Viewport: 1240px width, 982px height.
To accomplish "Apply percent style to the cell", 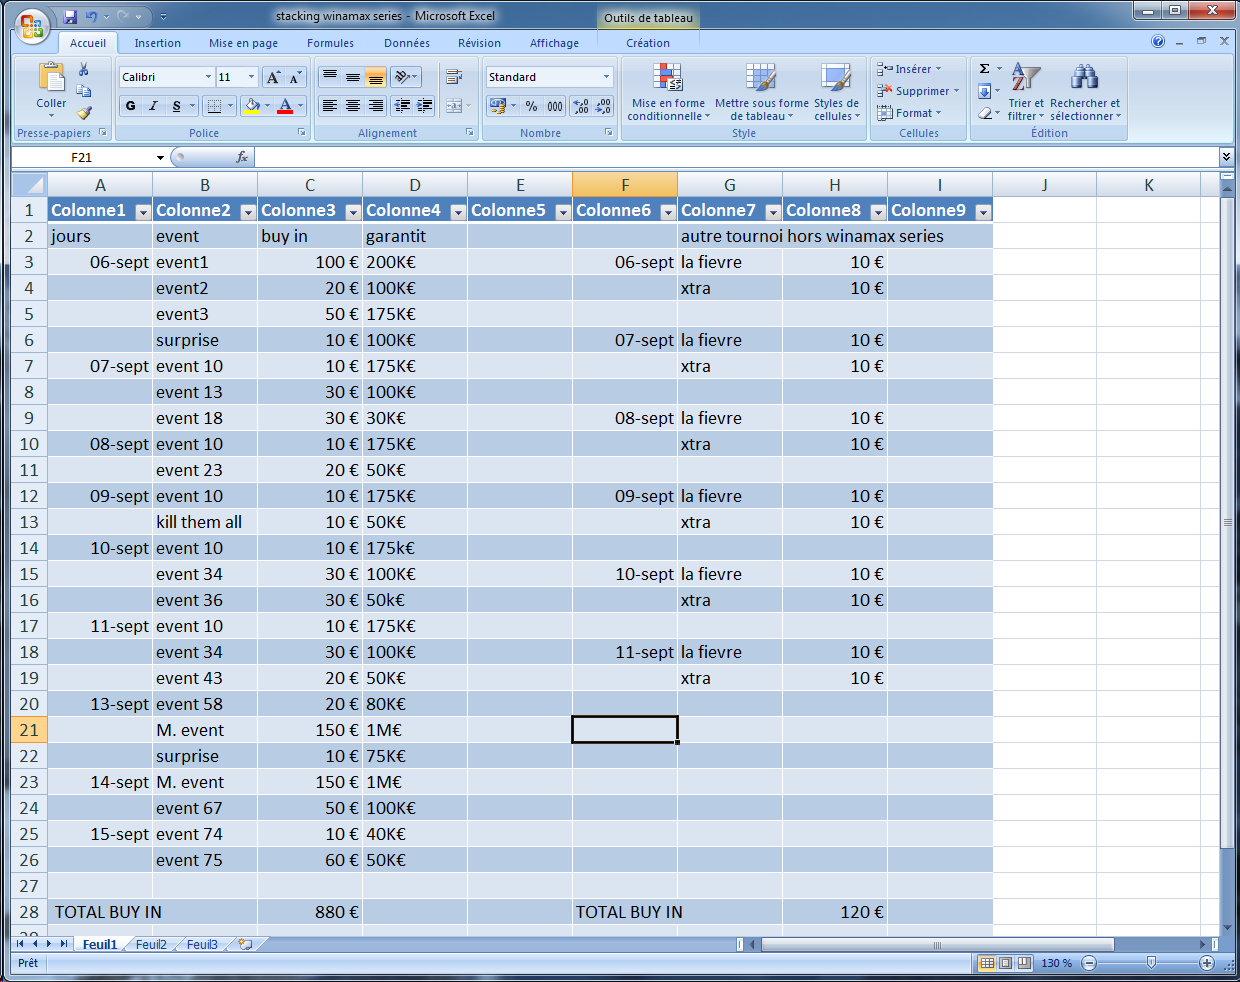I will coord(531,106).
